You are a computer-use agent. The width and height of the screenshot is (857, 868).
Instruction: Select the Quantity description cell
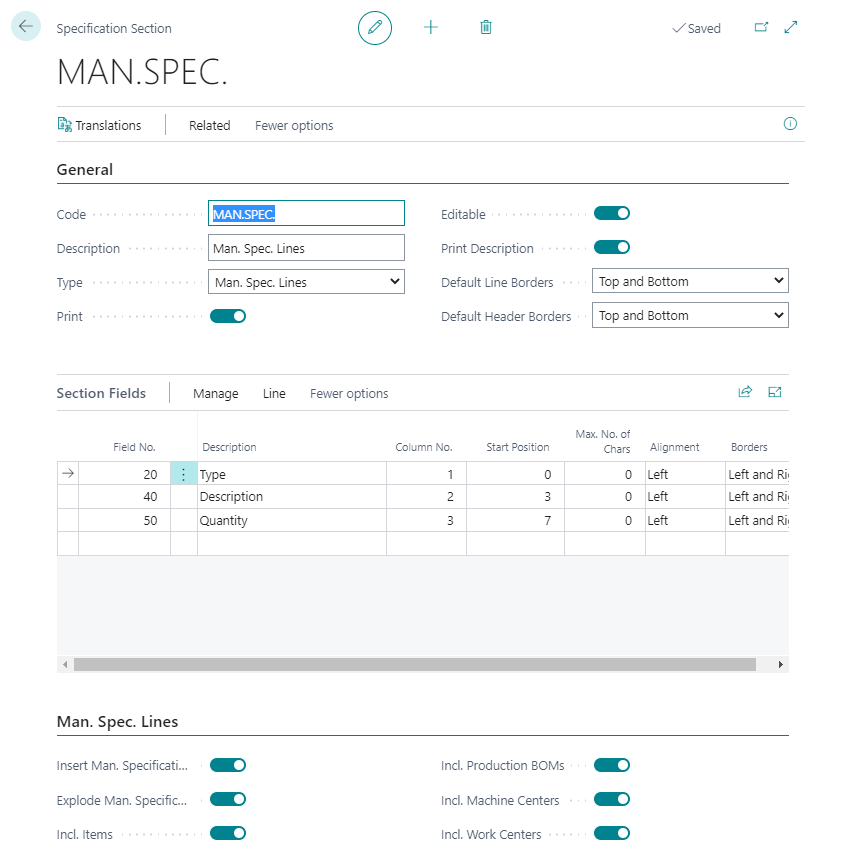point(292,520)
